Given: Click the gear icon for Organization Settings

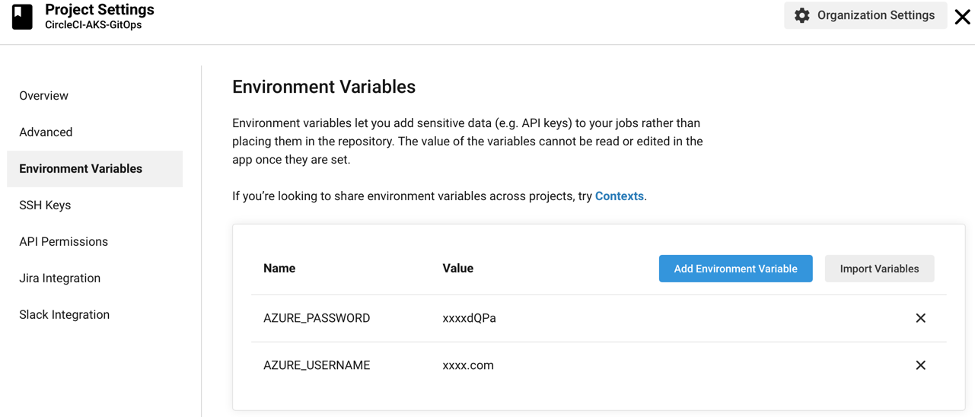Looking at the screenshot, I should click(x=802, y=16).
